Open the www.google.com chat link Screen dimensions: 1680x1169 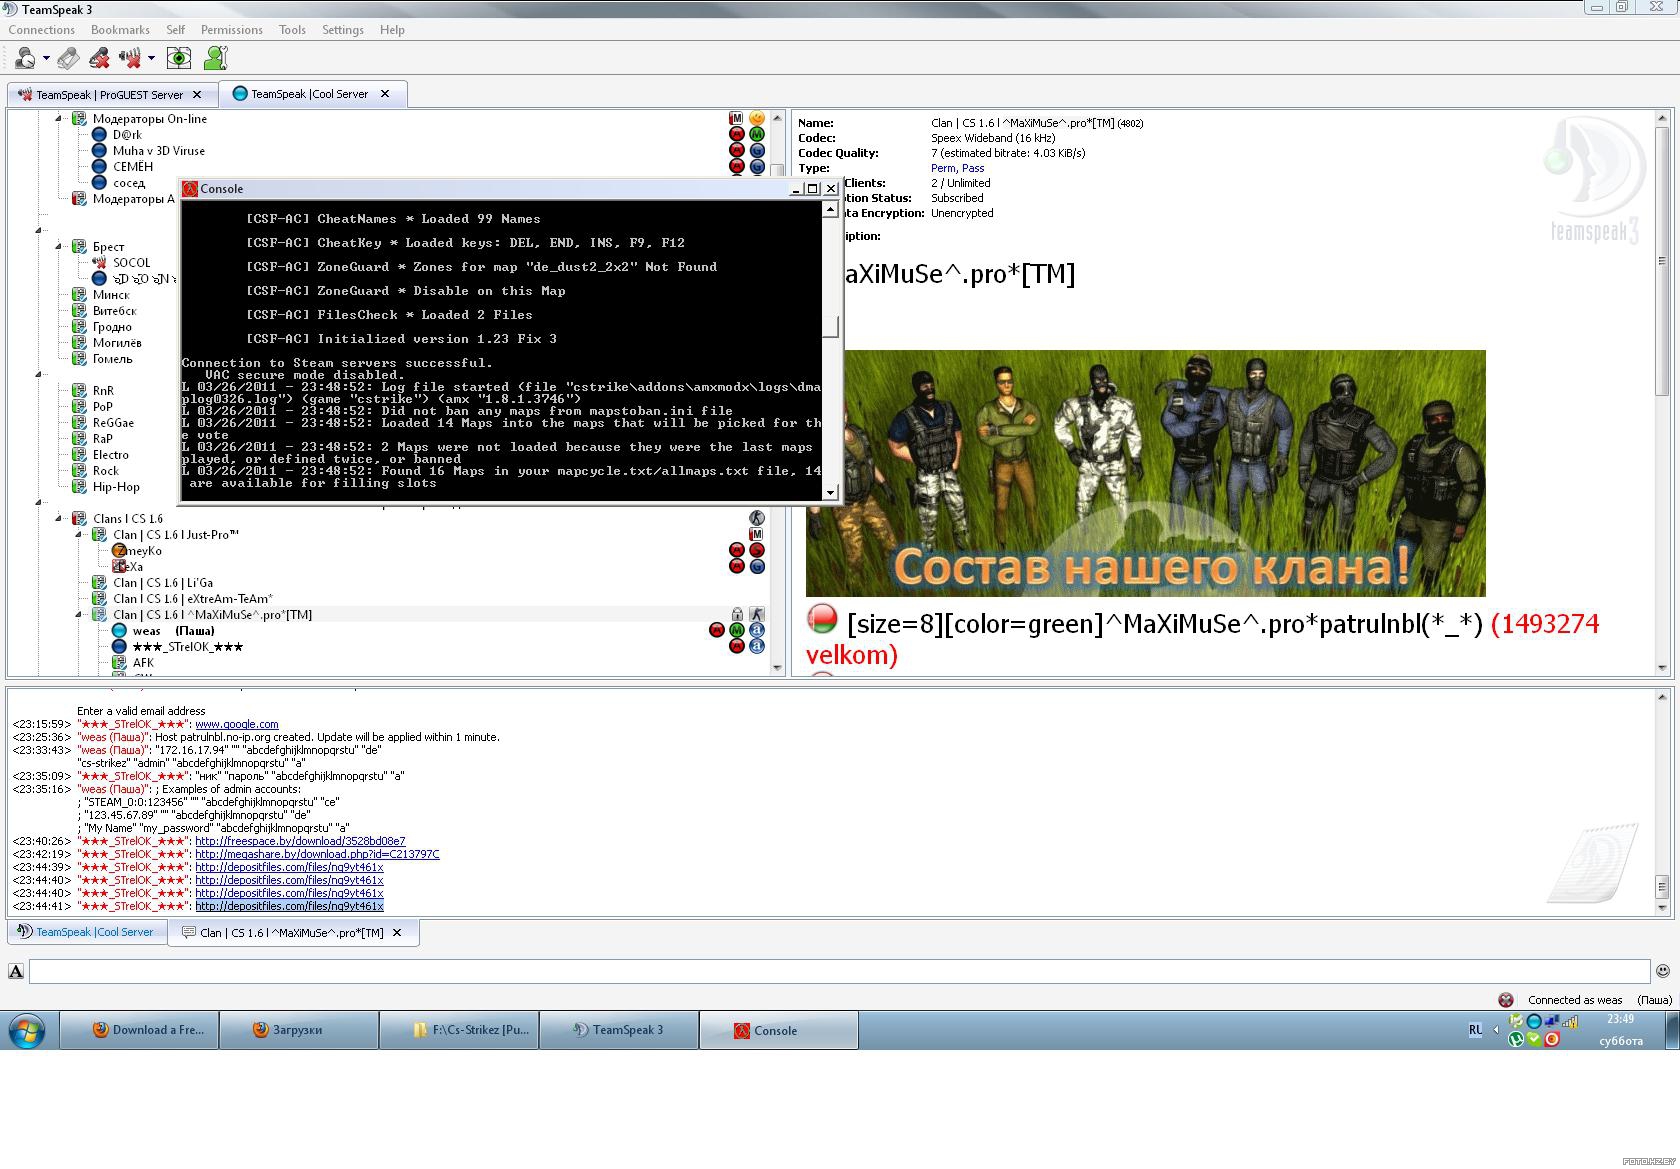pos(237,725)
